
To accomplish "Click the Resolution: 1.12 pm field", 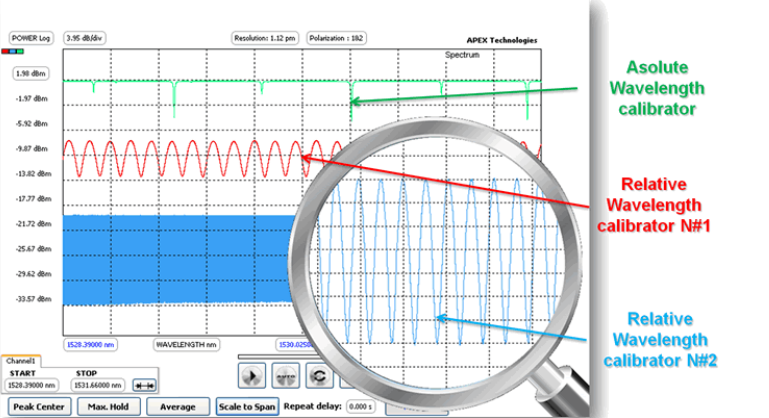I will tap(265, 38).
